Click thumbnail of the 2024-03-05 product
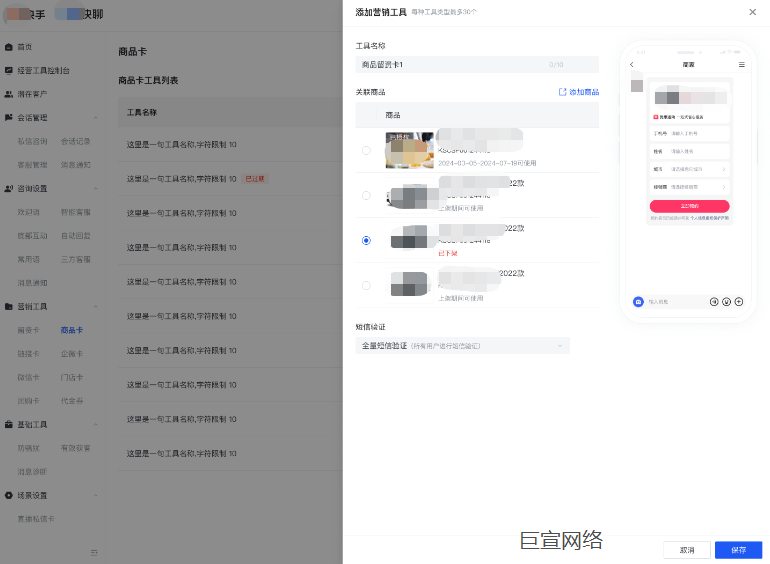770x564 pixels. pyautogui.click(x=410, y=151)
